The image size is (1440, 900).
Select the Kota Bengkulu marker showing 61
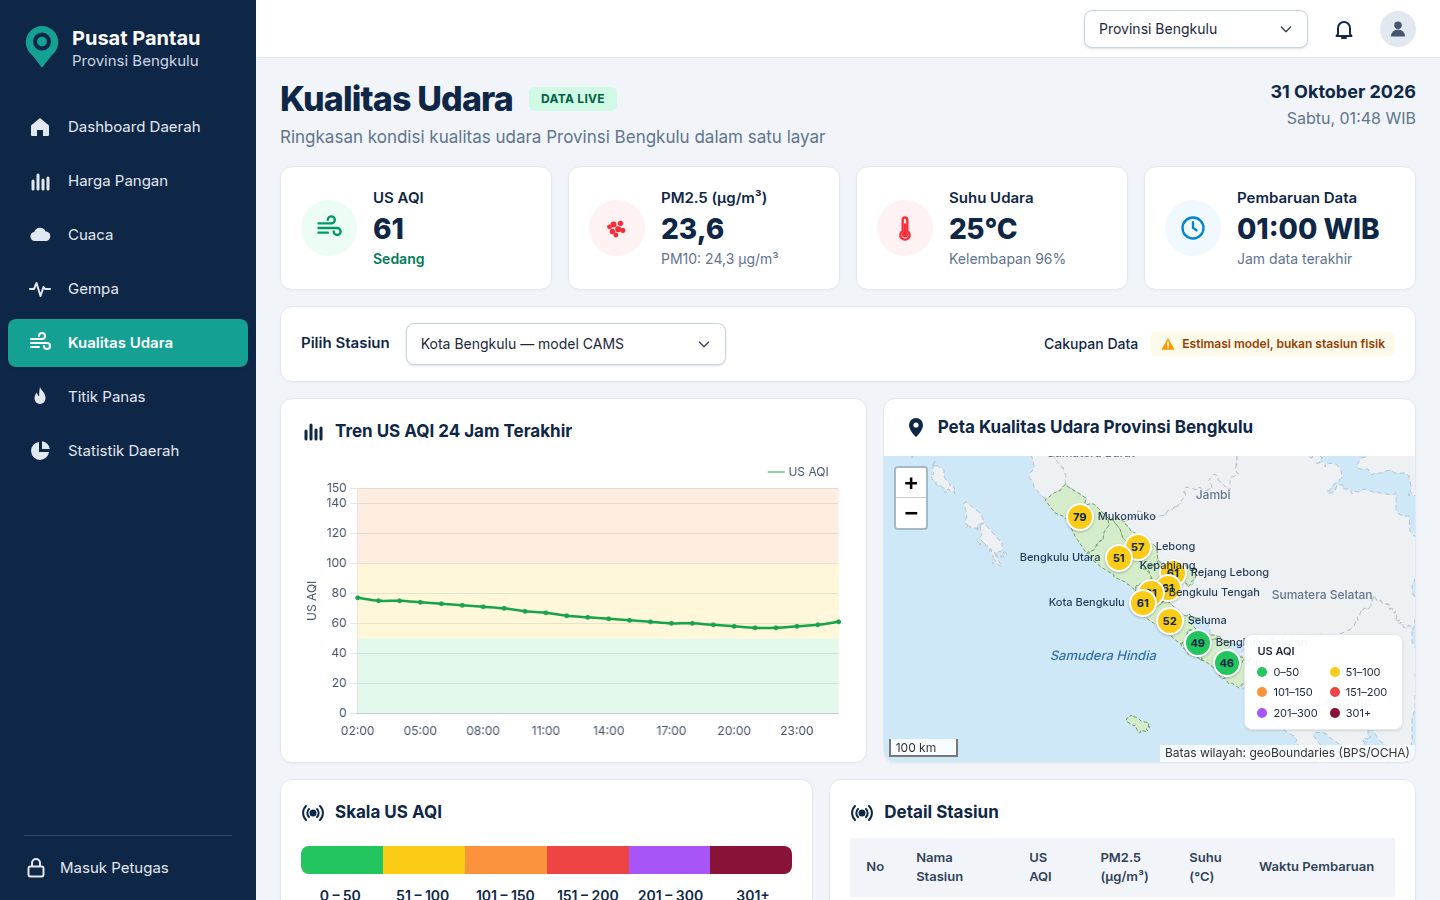1143,603
